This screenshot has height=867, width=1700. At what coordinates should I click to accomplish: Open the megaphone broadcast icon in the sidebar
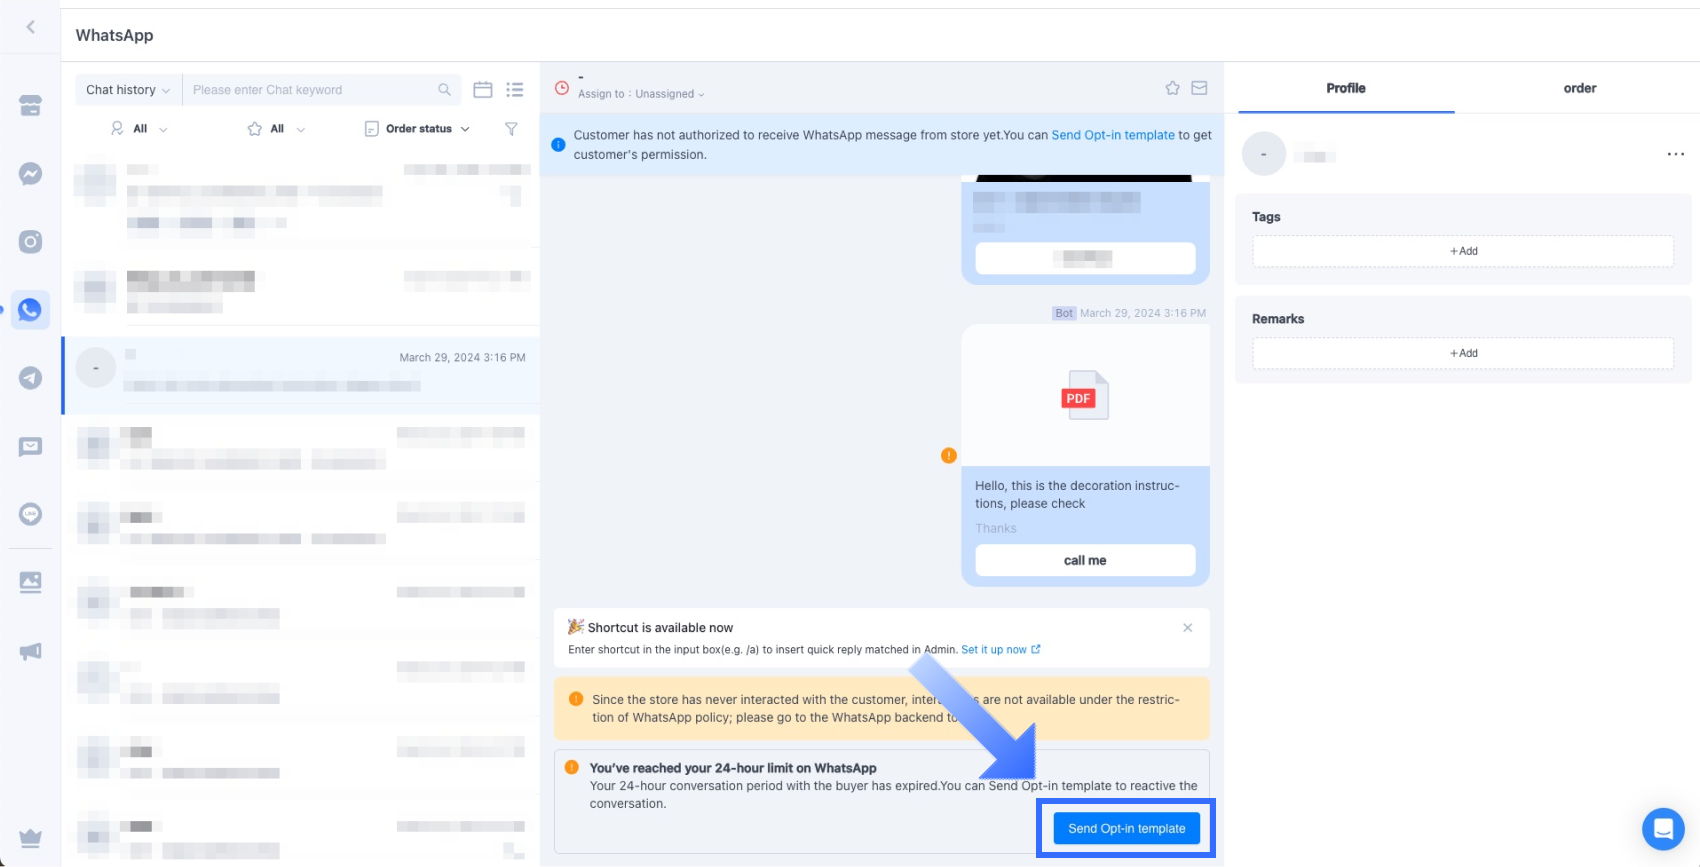coord(31,651)
